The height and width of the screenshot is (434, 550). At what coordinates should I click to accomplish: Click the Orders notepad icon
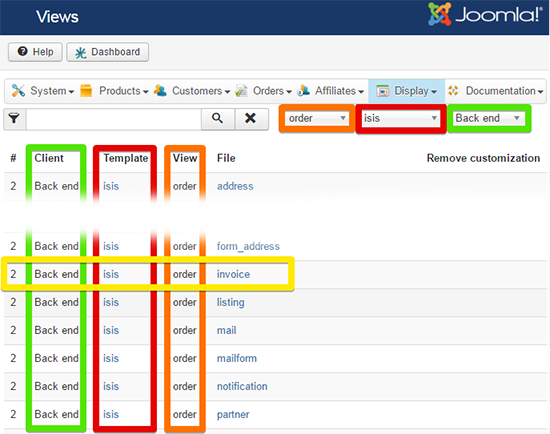coord(241,91)
